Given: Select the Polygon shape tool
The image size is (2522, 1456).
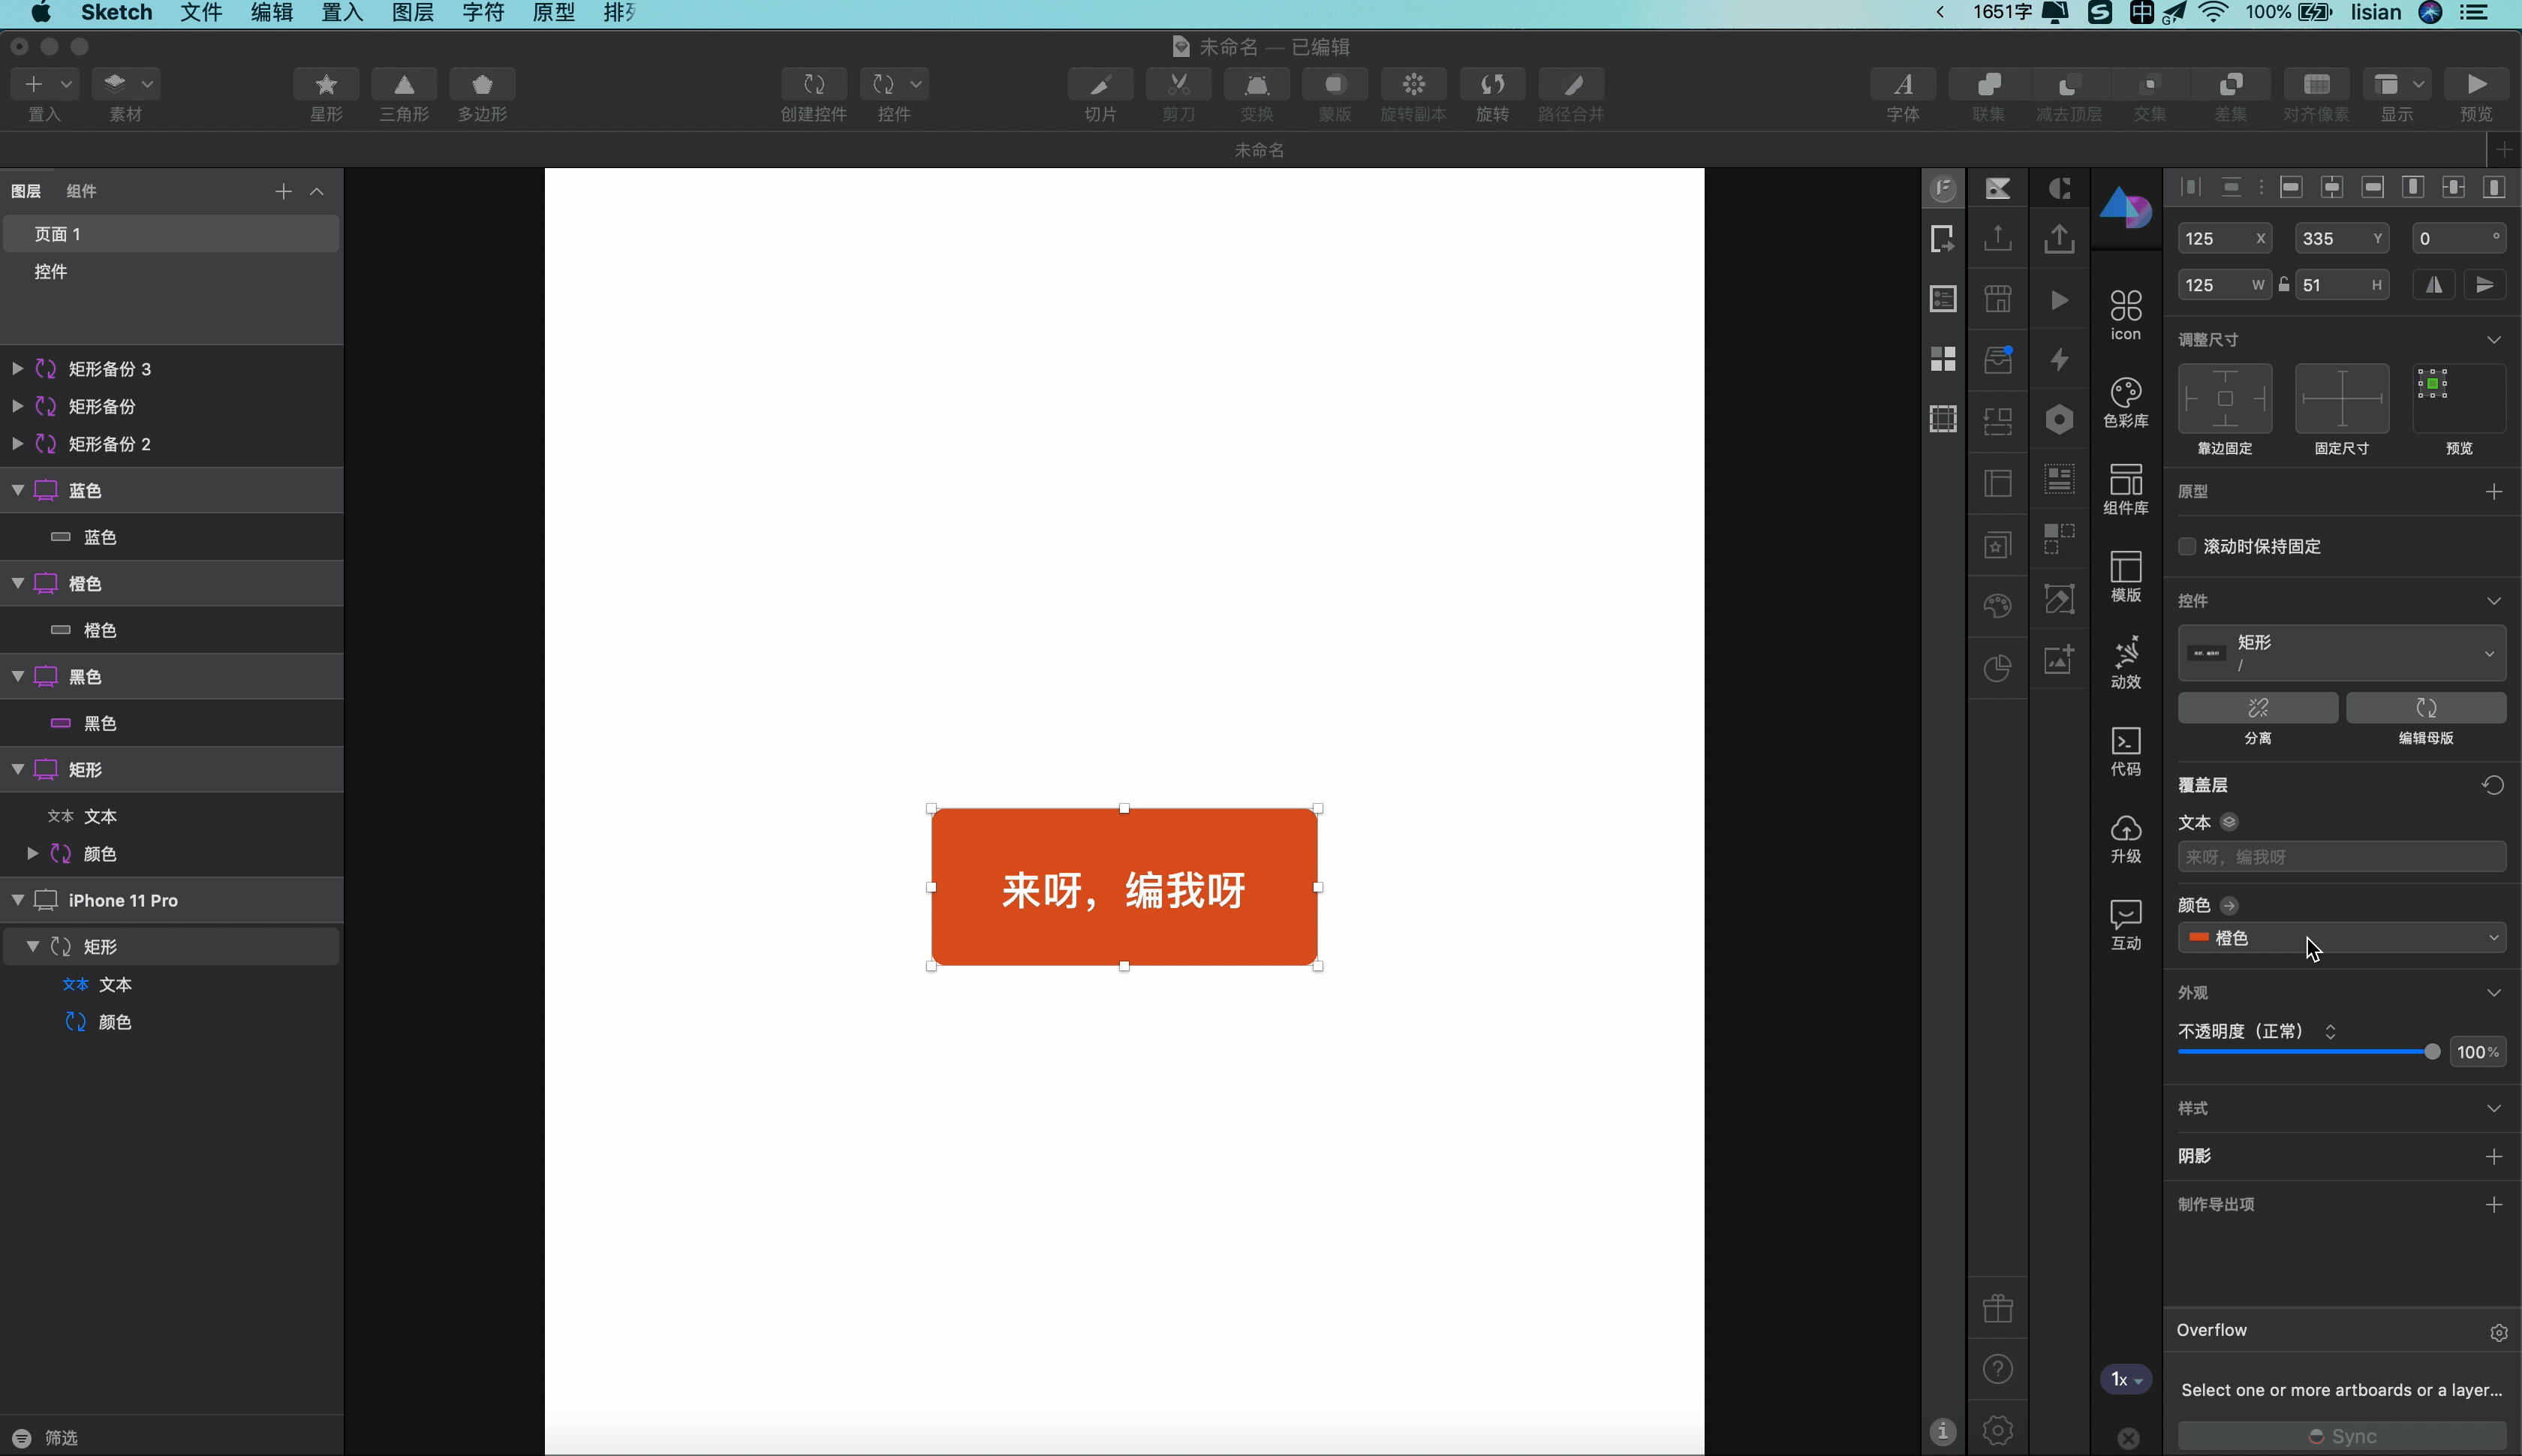Looking at the screenshot, I should click(482, 85).
